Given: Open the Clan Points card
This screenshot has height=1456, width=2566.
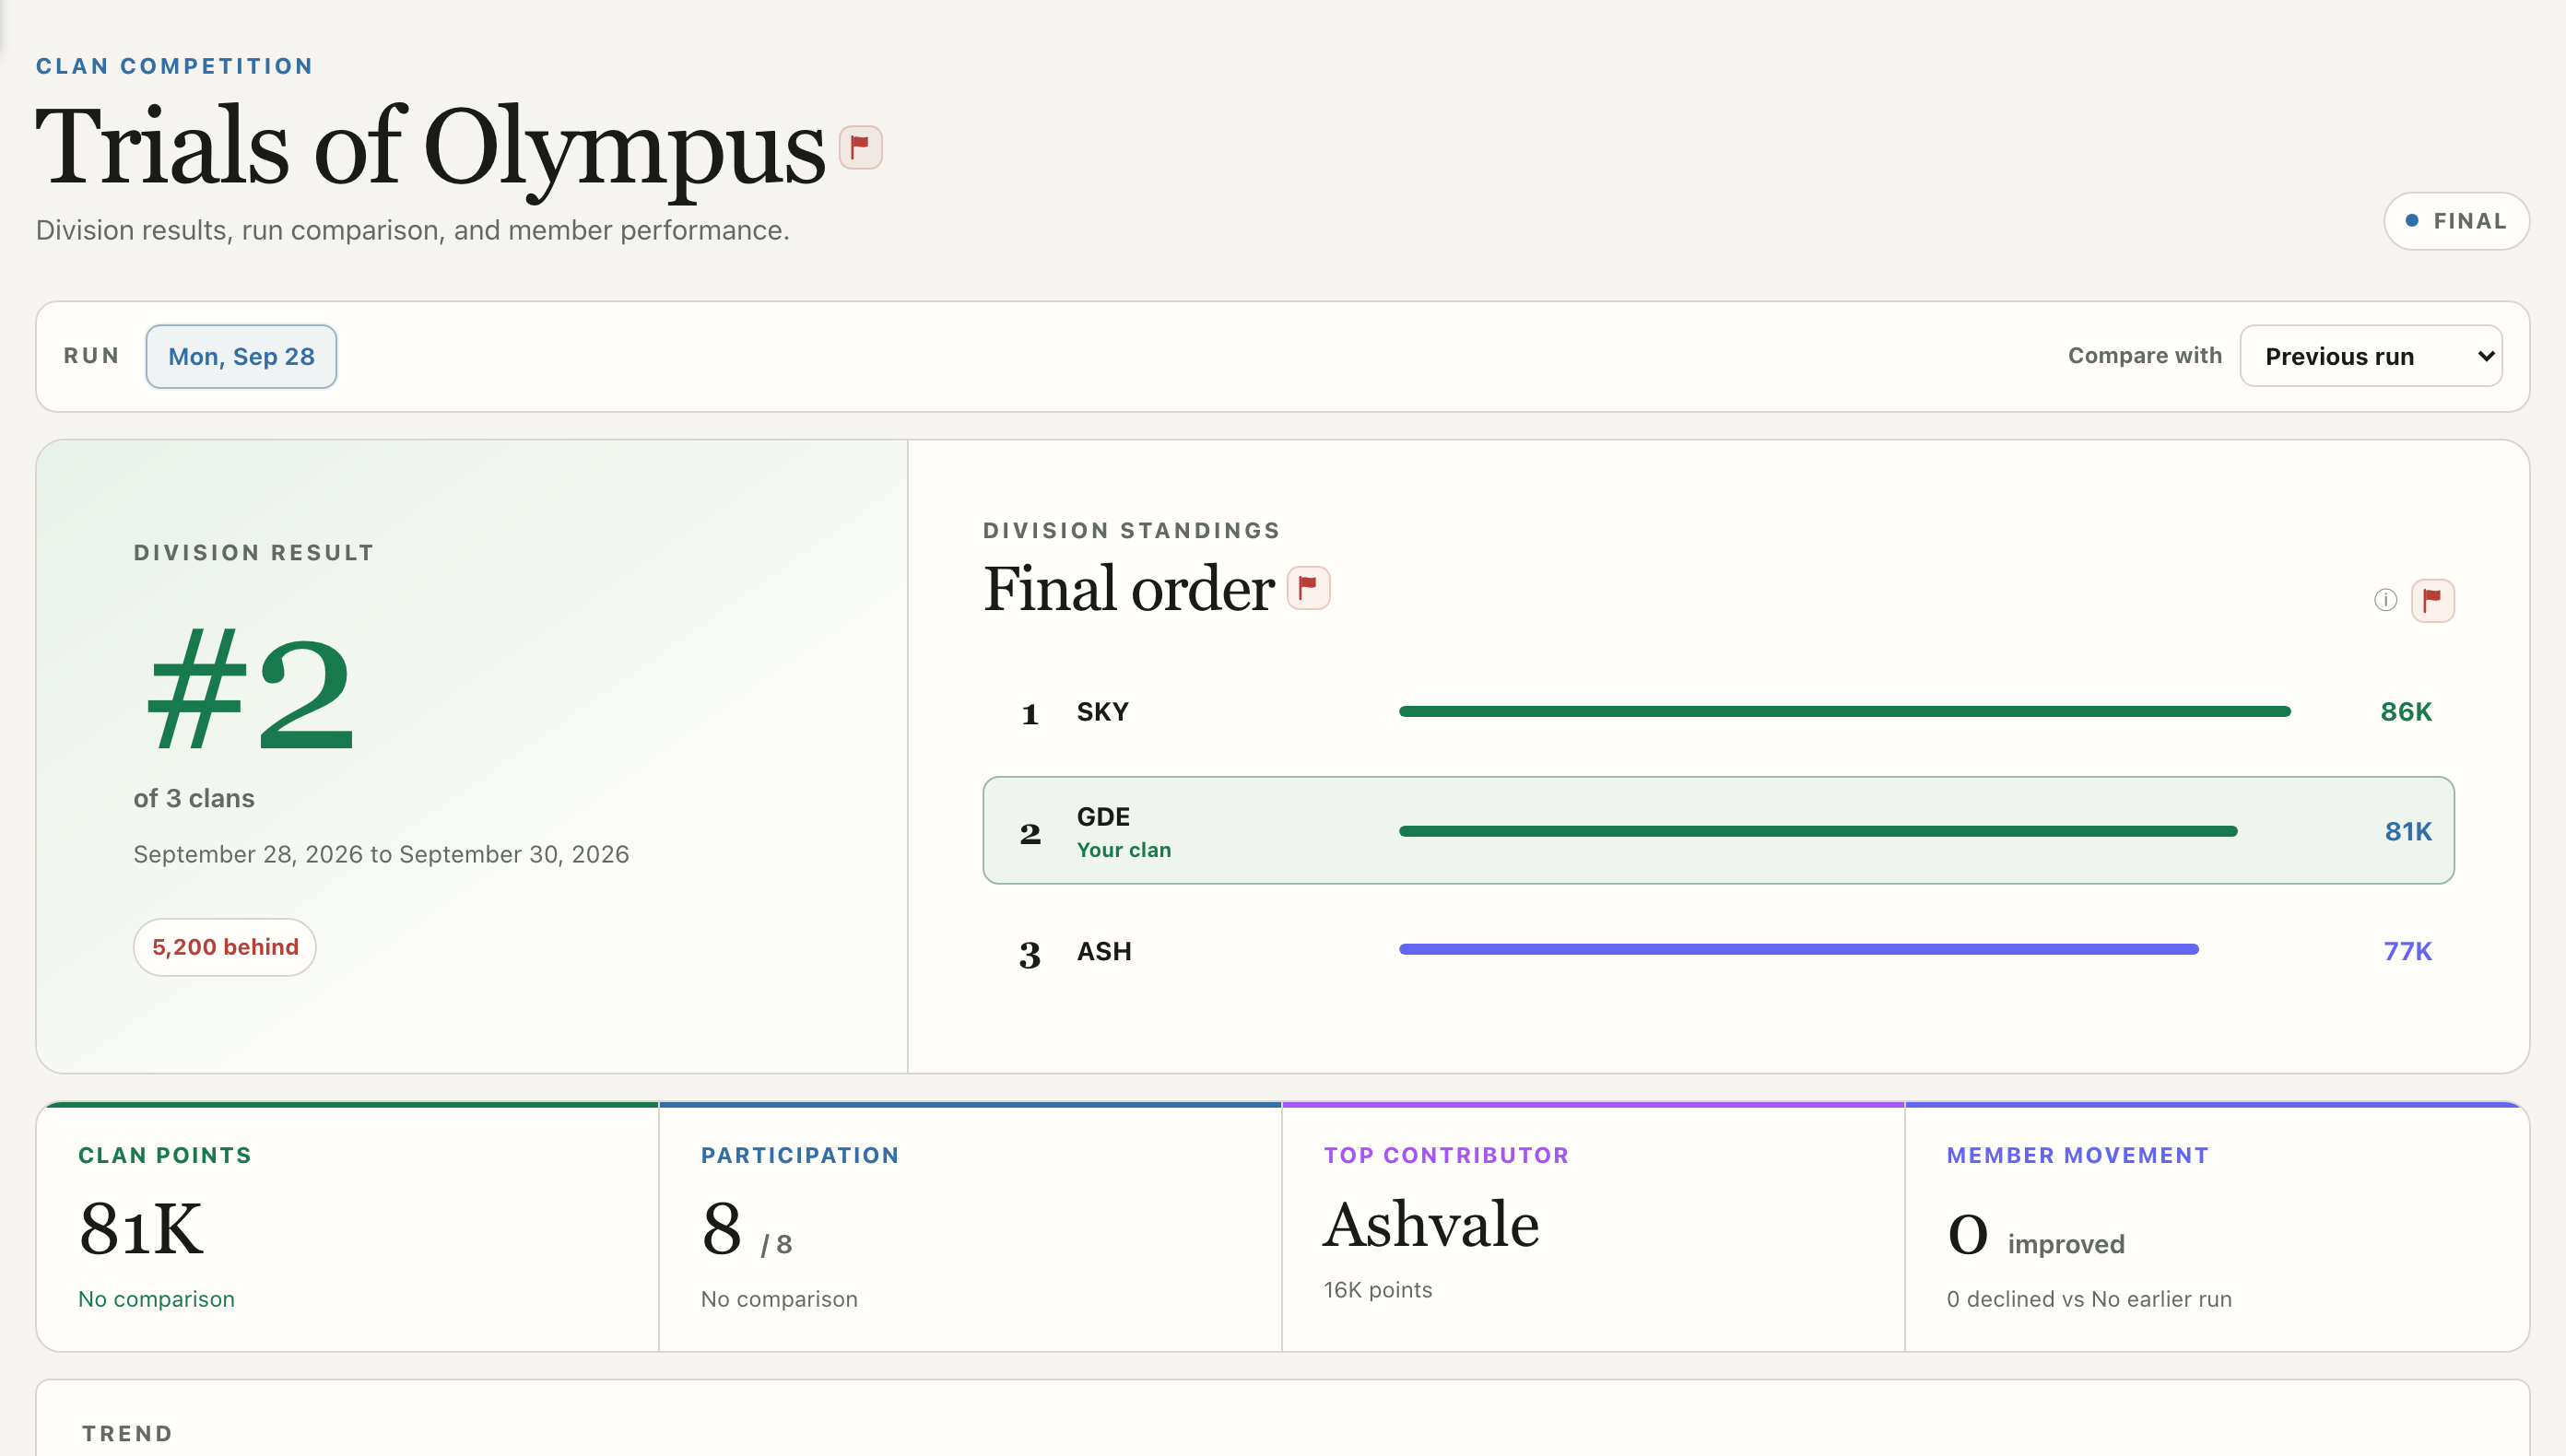Looking at the screenshot, I should pyautogui.click(x=348, y=1227).
